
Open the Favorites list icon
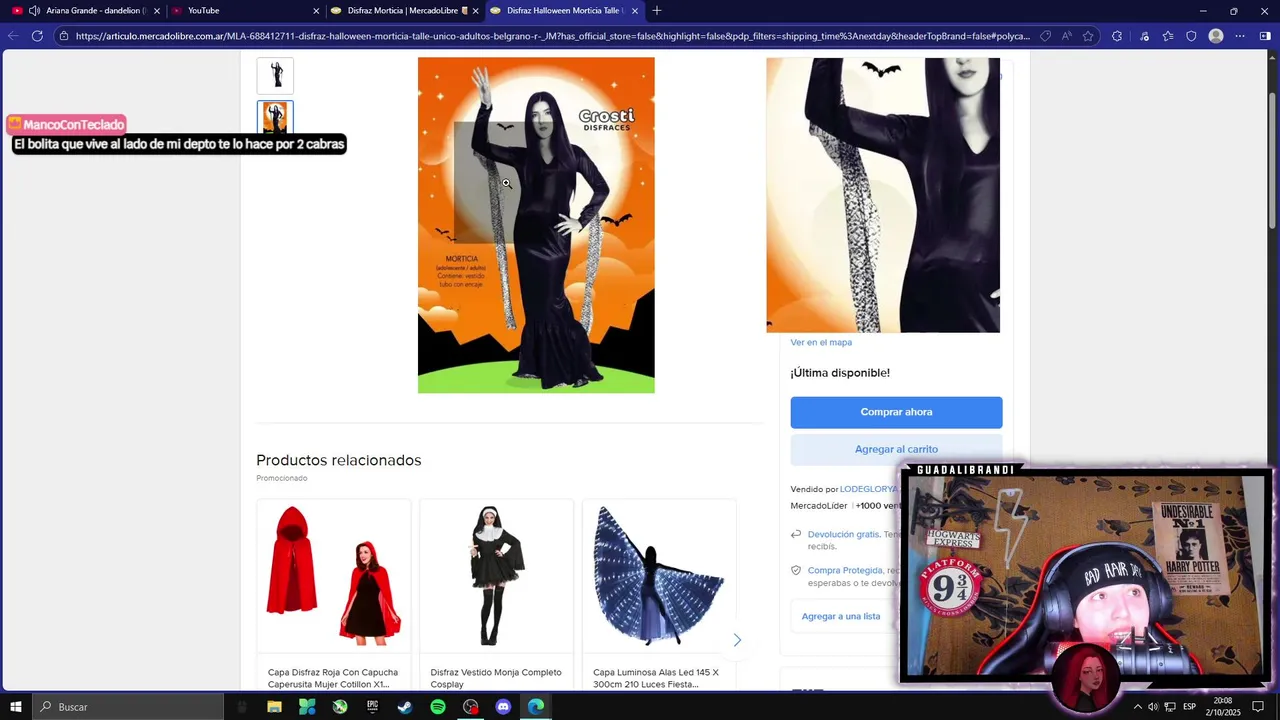tap(1167, 36)
